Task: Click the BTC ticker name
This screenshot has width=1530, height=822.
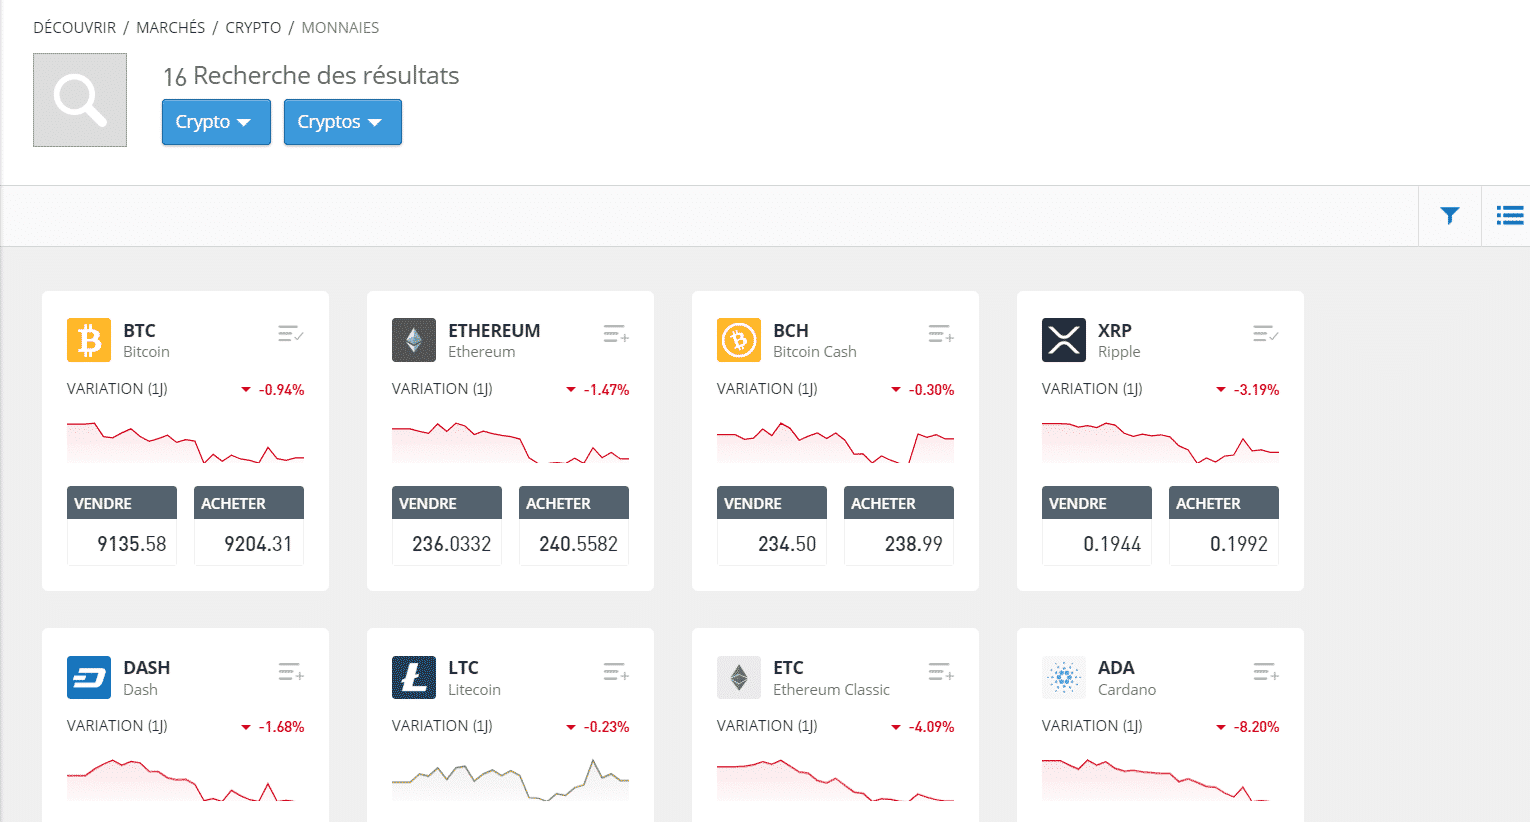Action: pyautogui.click(x=139, y=330)
